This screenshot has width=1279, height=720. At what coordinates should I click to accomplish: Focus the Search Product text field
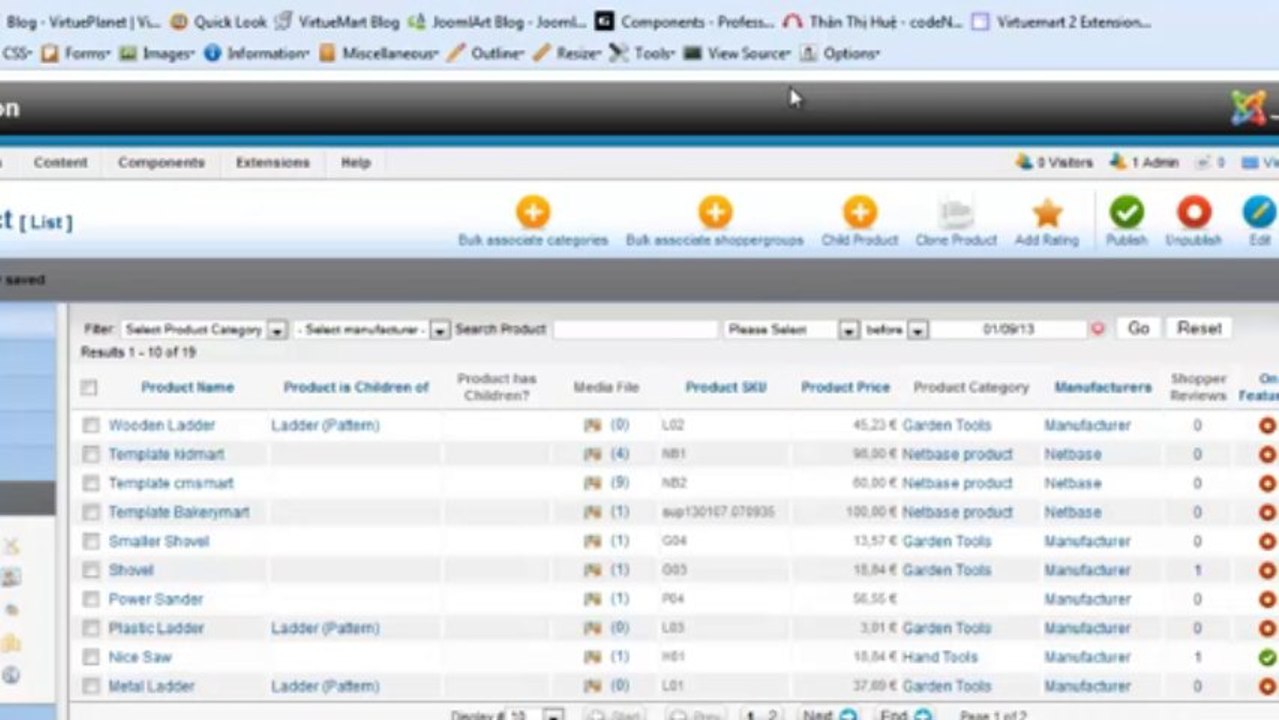click(635, 329)
